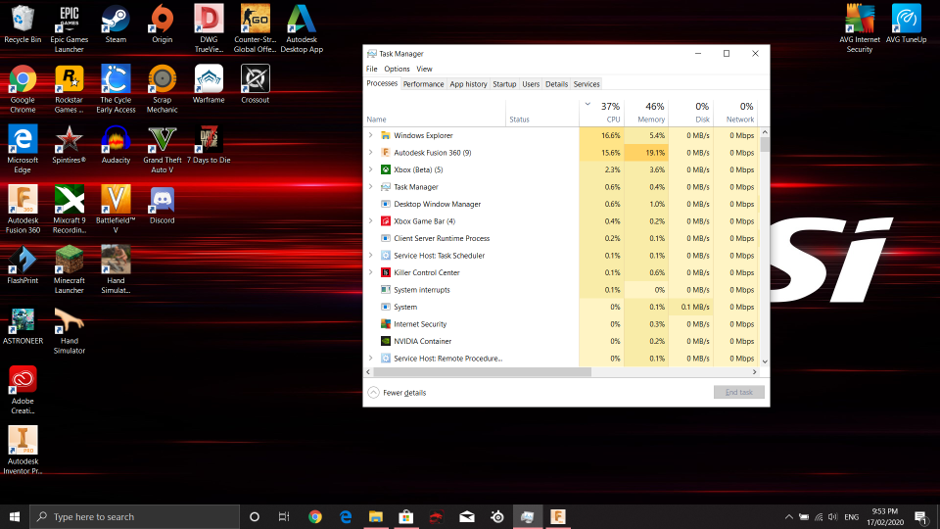The width and height of the screenshot is (940, 529).
Task: Launch Warframe desktop icon
Action: [x=209, y=84]
